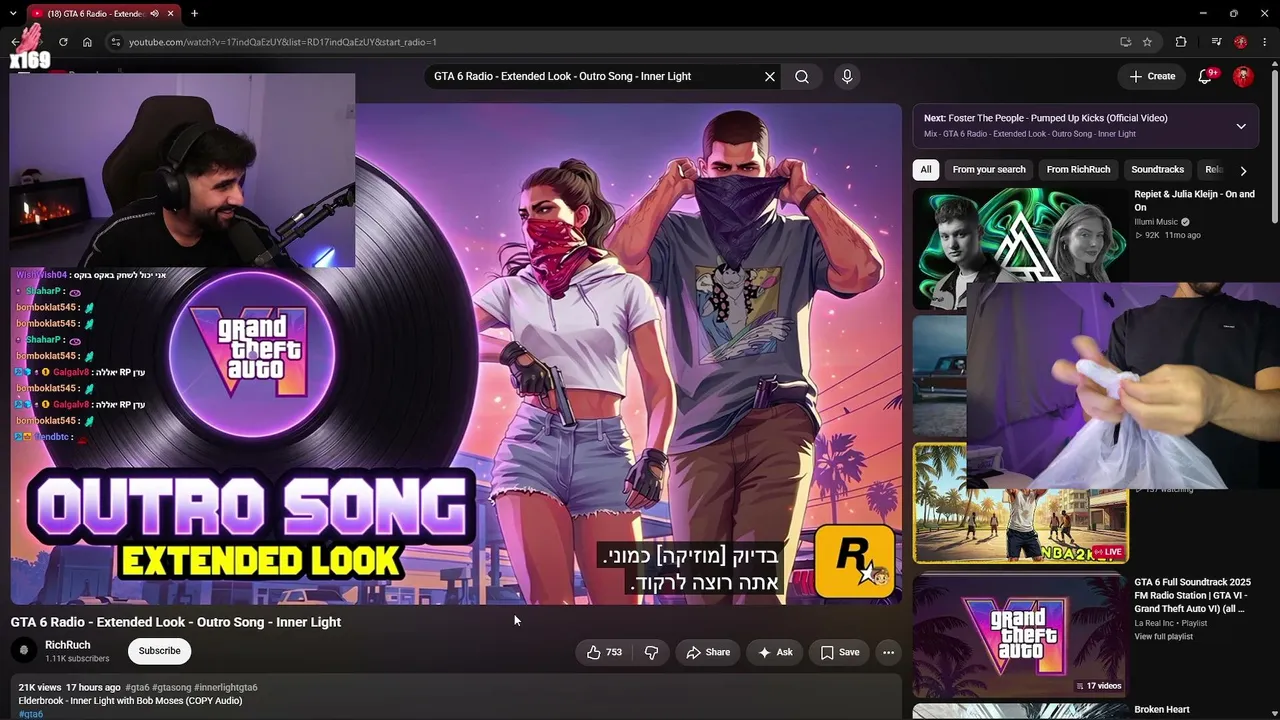
Task: Open the Chrome profile avatar
Action: (1241, 42)
